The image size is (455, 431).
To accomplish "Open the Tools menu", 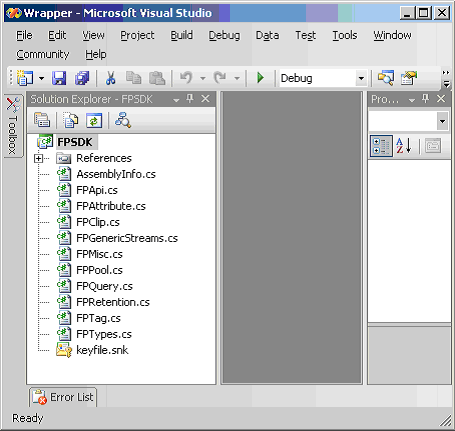I will point(345,35).
